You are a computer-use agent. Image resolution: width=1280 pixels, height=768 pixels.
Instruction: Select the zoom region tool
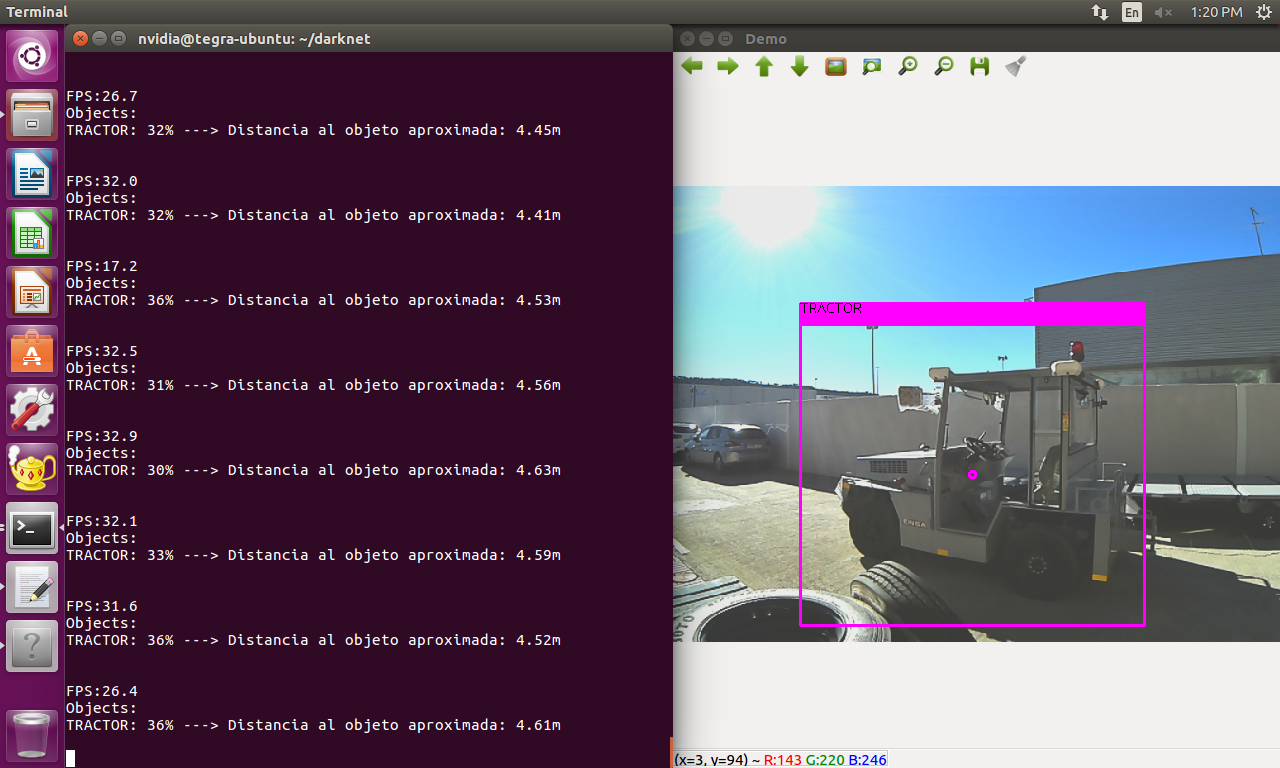coord(871,66)
